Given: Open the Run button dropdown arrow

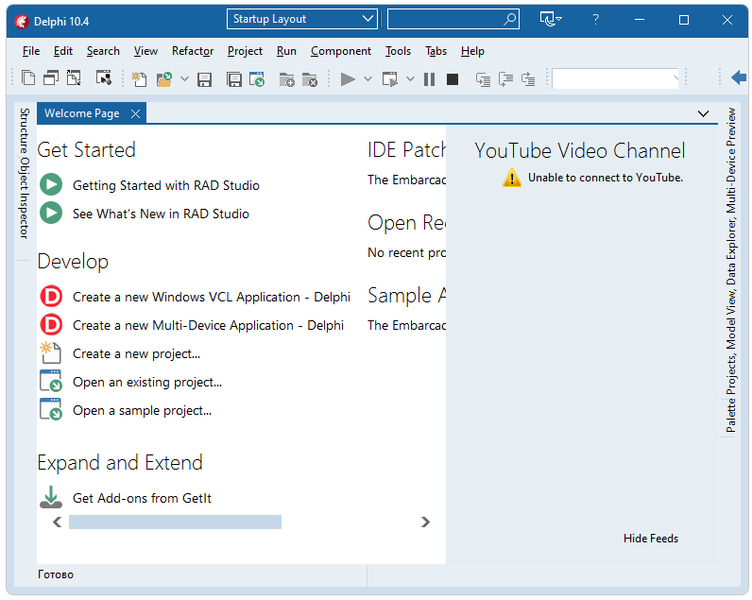Looking at the screenshot, I should tap(368, 79).
